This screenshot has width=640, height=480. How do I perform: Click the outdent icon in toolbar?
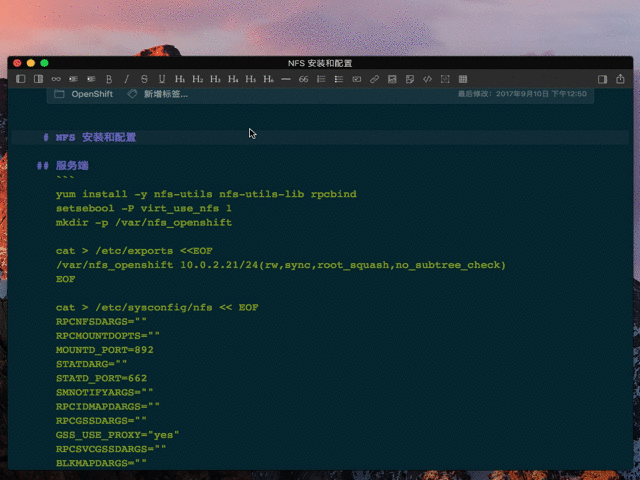point(73,79)
